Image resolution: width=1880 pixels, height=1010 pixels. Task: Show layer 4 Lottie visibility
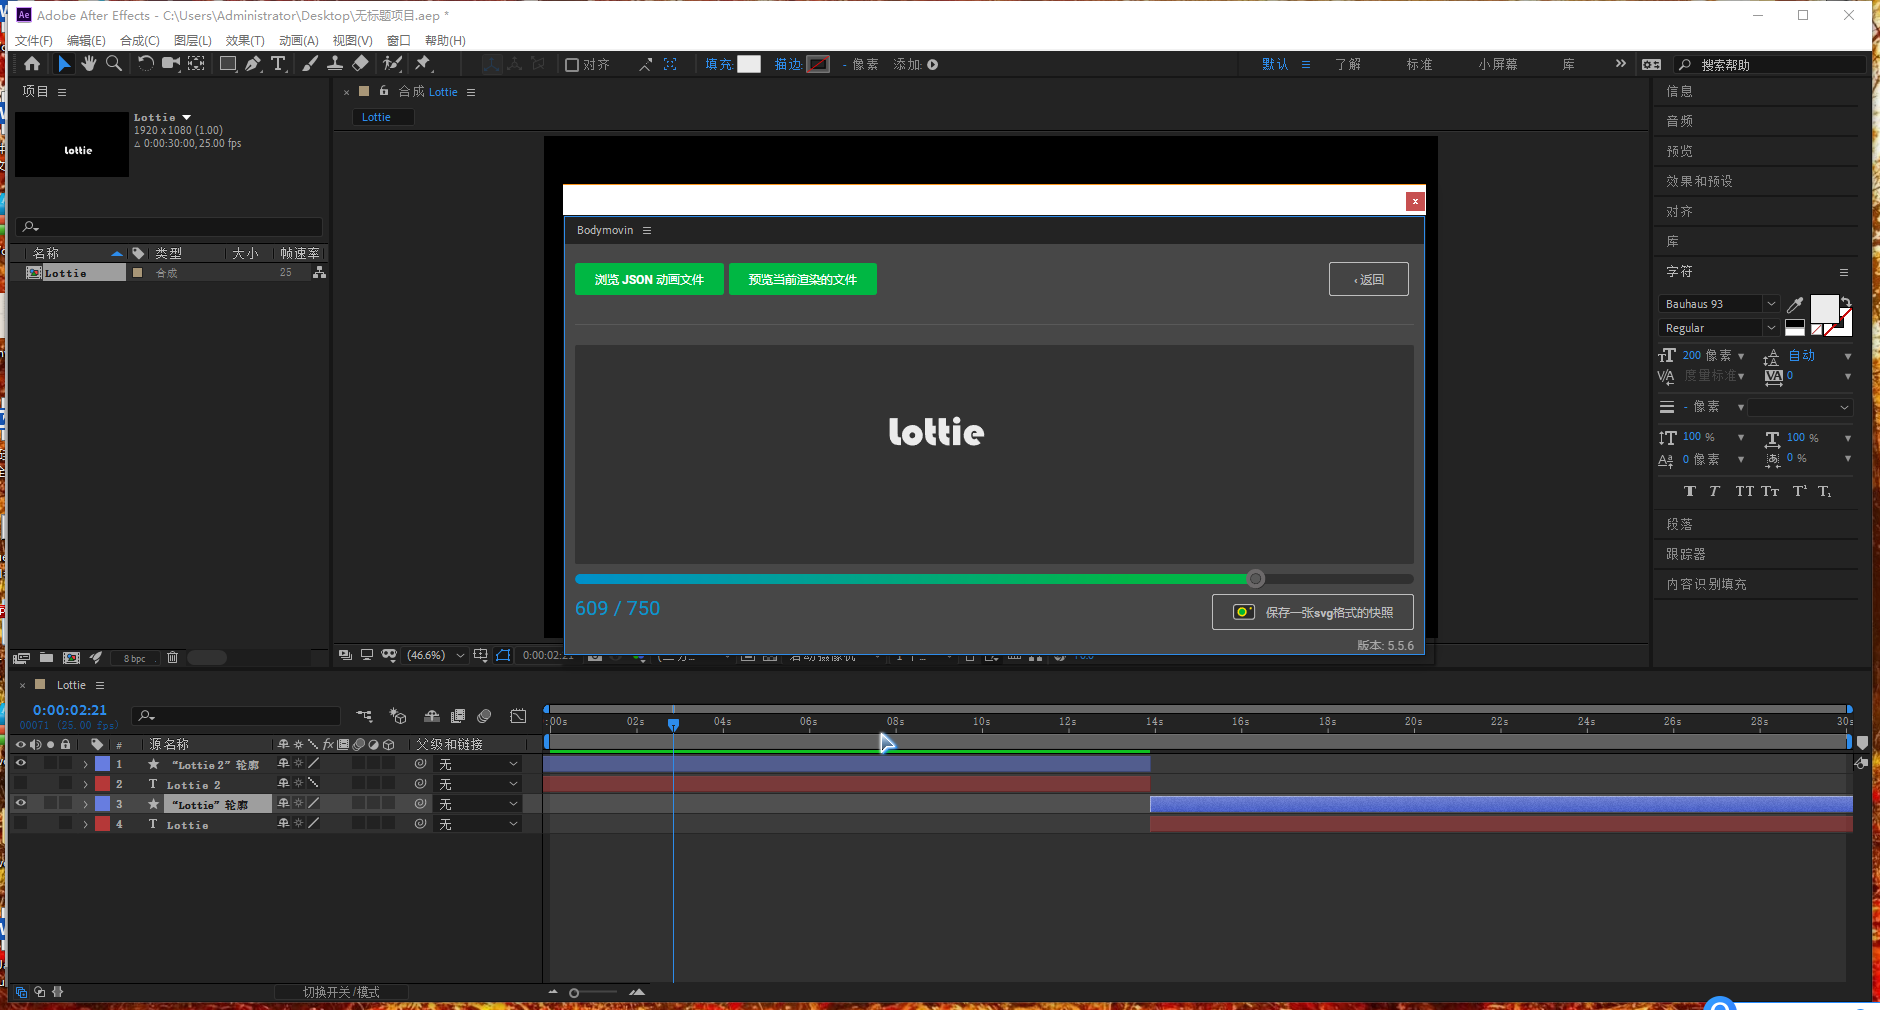[20, 824]
